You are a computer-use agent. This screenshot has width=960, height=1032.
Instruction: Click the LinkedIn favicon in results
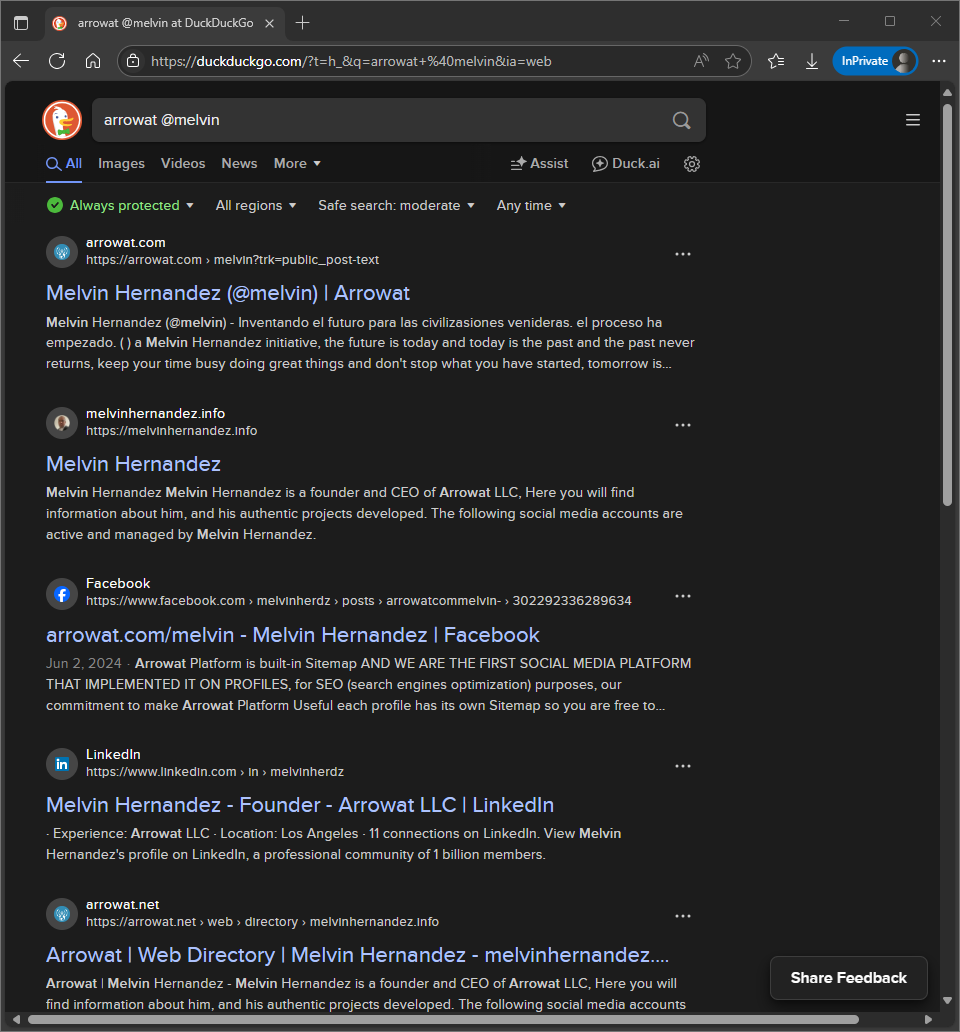(x=62, y=764)
